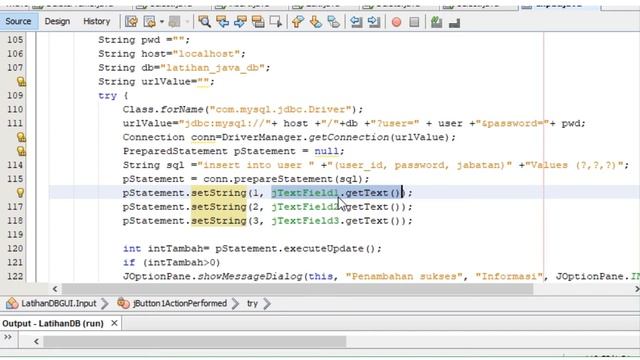Click "com.mysql.jdbc.Driver" string

point(280,109)
